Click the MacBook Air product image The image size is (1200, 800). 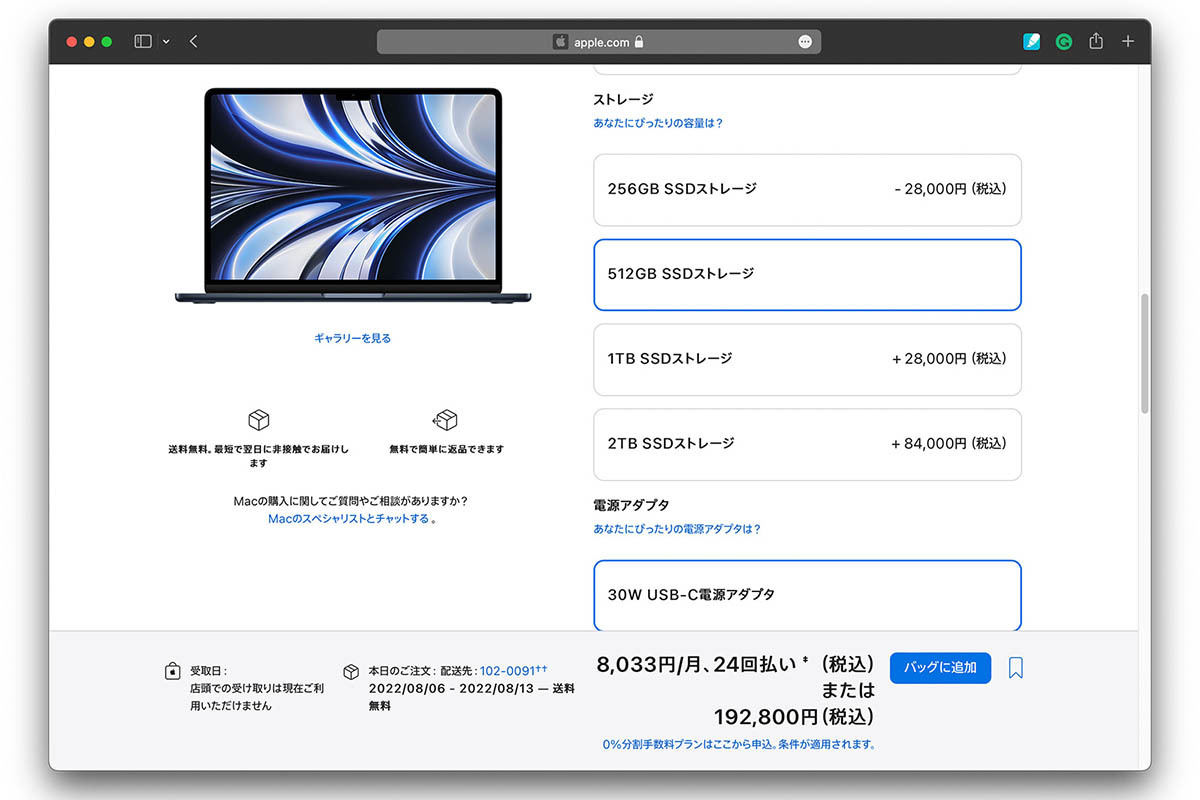(353, 196)
